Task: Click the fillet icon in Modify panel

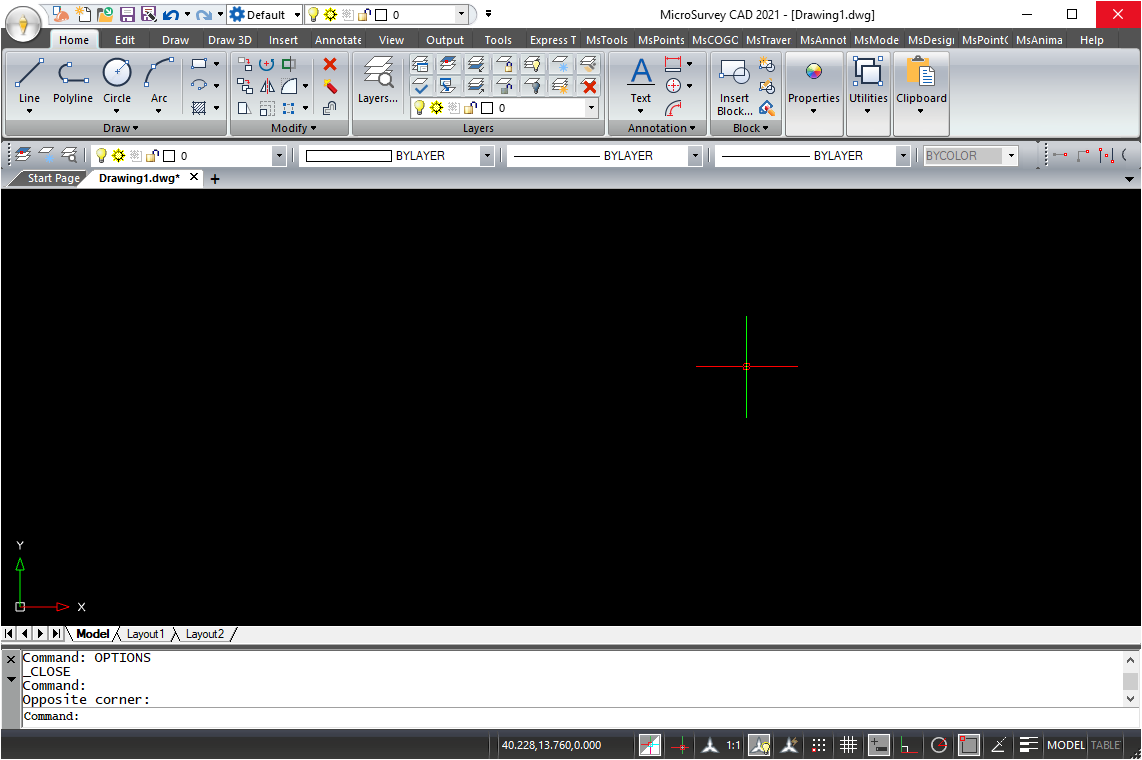Action: (x=289, y=87)
